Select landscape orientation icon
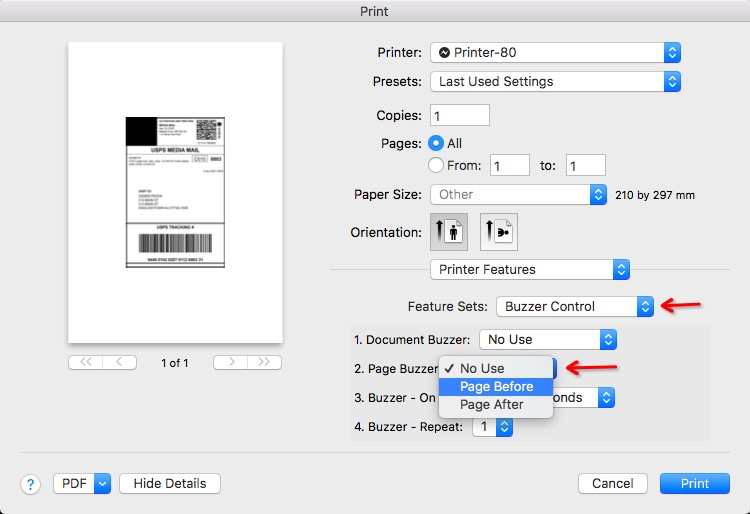Image resolution: width=750 pixels, height=514 pixels. [498, 233]
